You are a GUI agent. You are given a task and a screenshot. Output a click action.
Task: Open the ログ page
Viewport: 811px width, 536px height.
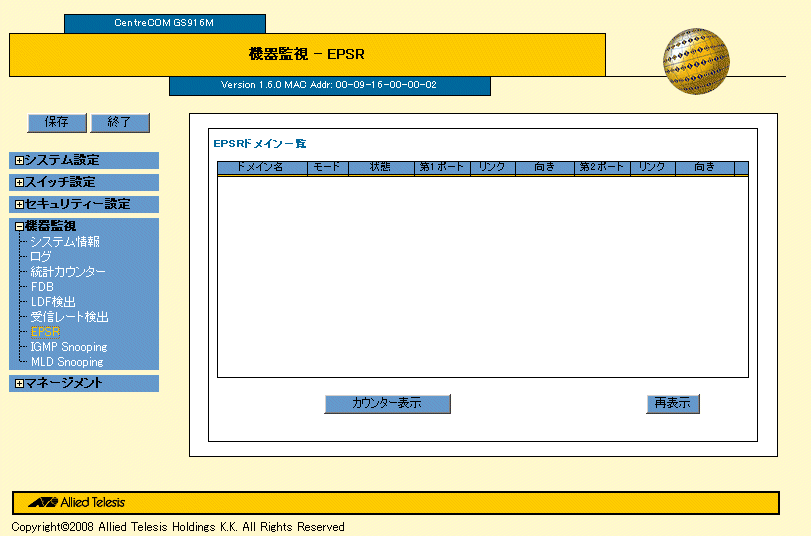point(41,257)
